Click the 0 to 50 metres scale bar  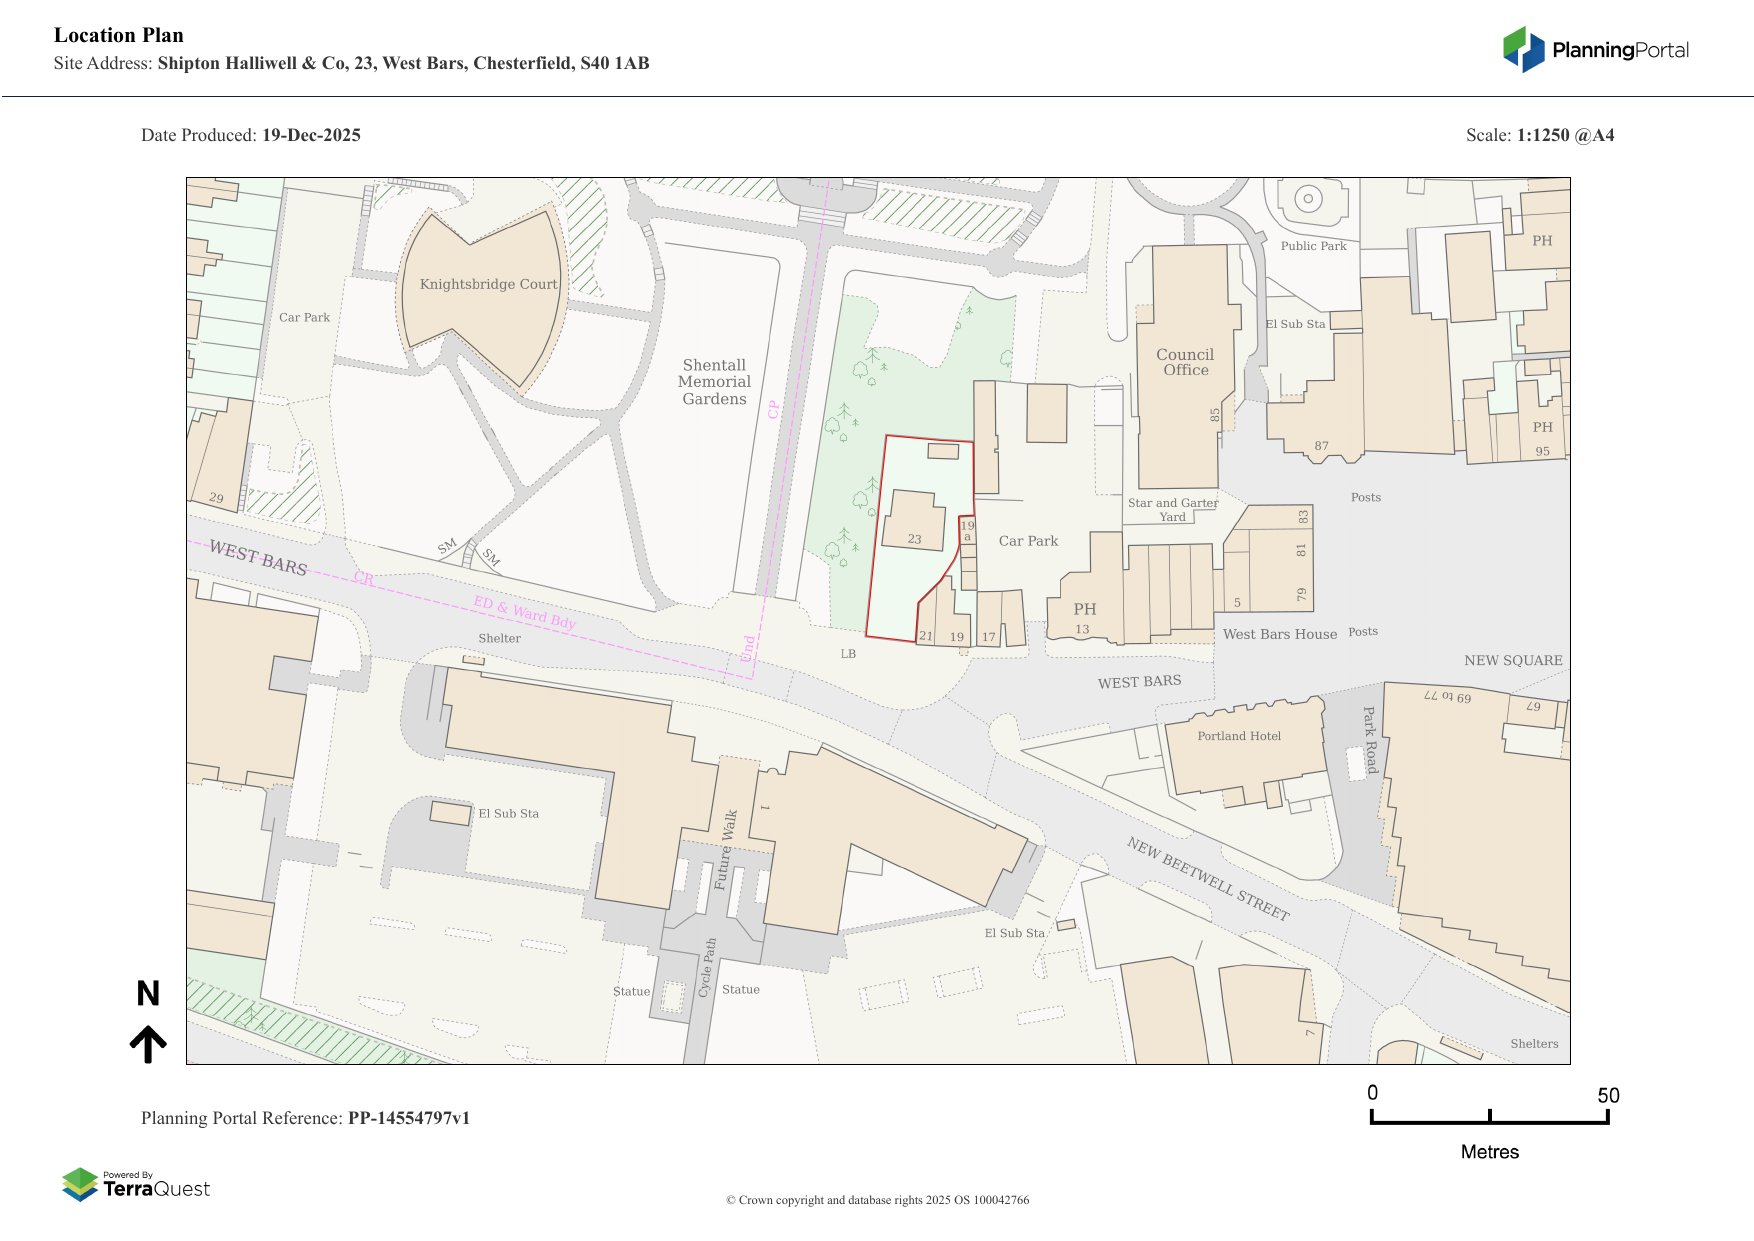(x=1489, y=1118)
